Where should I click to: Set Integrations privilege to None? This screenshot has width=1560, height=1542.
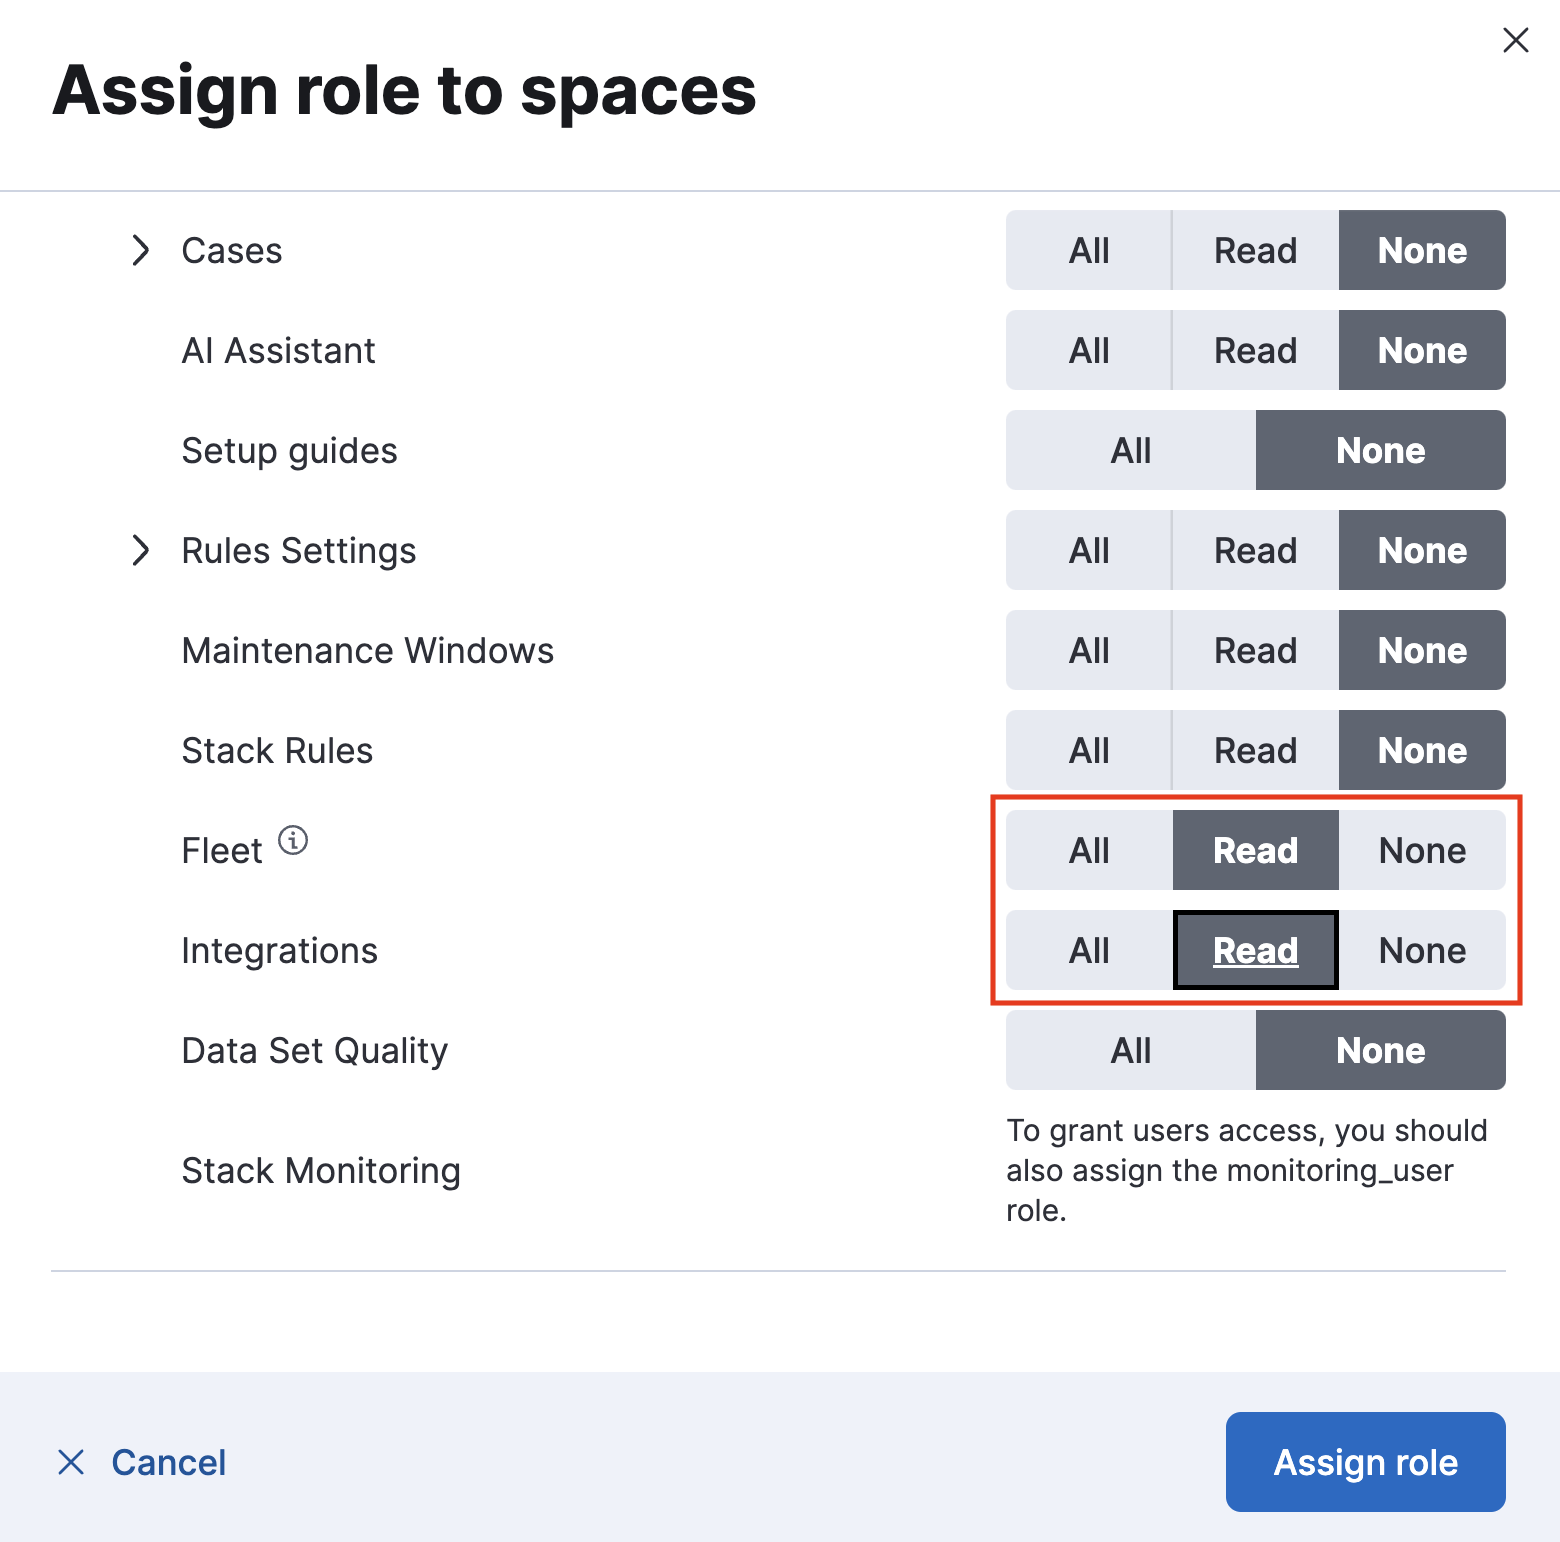(x=1422, y=951)
